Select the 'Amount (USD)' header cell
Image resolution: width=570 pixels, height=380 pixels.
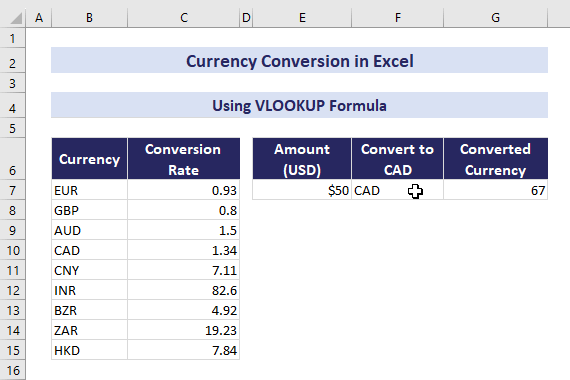(302, 159)
